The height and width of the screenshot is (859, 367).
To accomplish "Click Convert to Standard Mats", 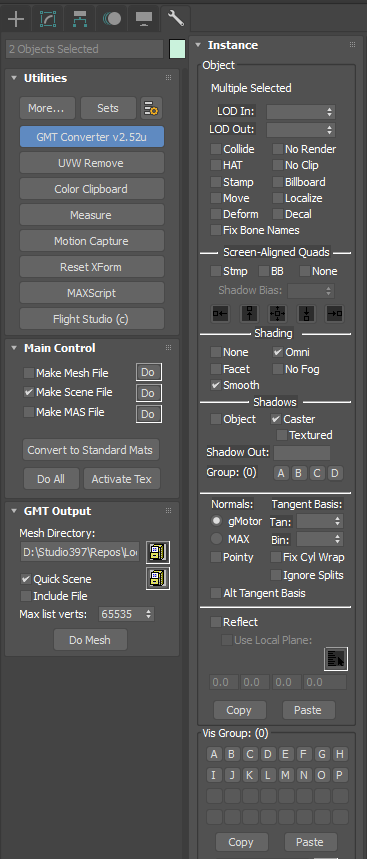I will (x=91, y=450).
